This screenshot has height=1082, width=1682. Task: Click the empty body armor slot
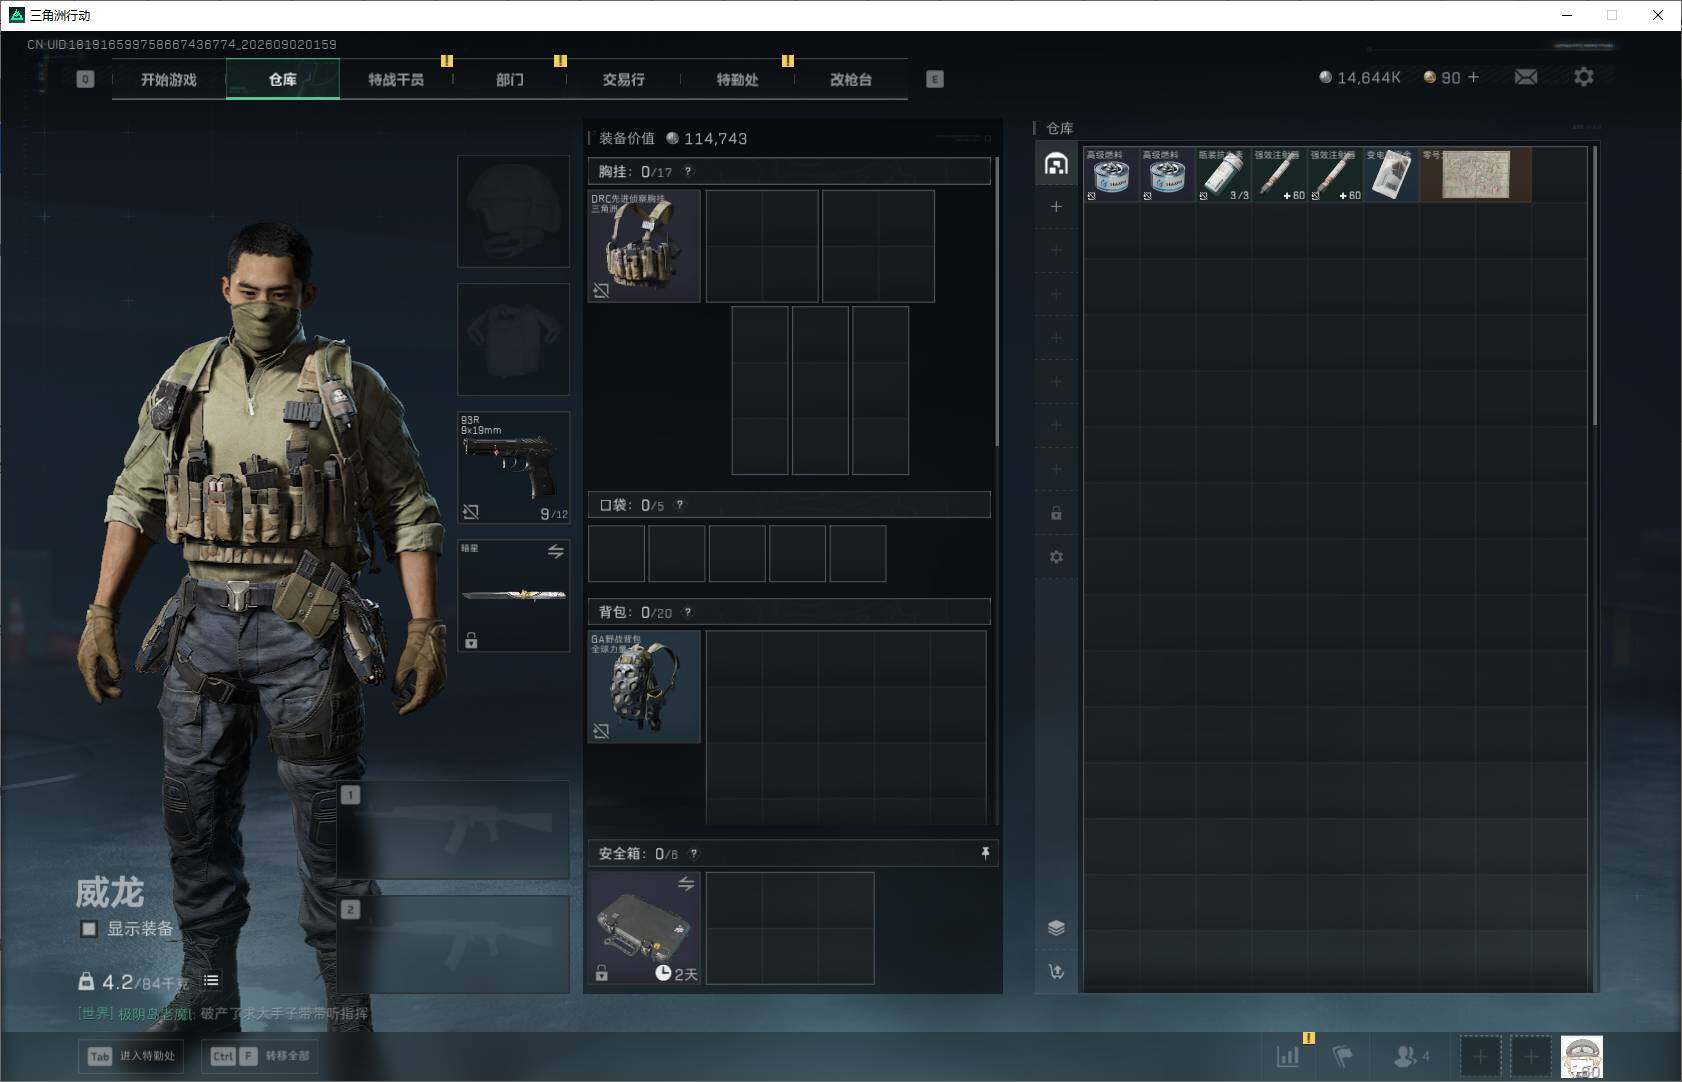514,339
